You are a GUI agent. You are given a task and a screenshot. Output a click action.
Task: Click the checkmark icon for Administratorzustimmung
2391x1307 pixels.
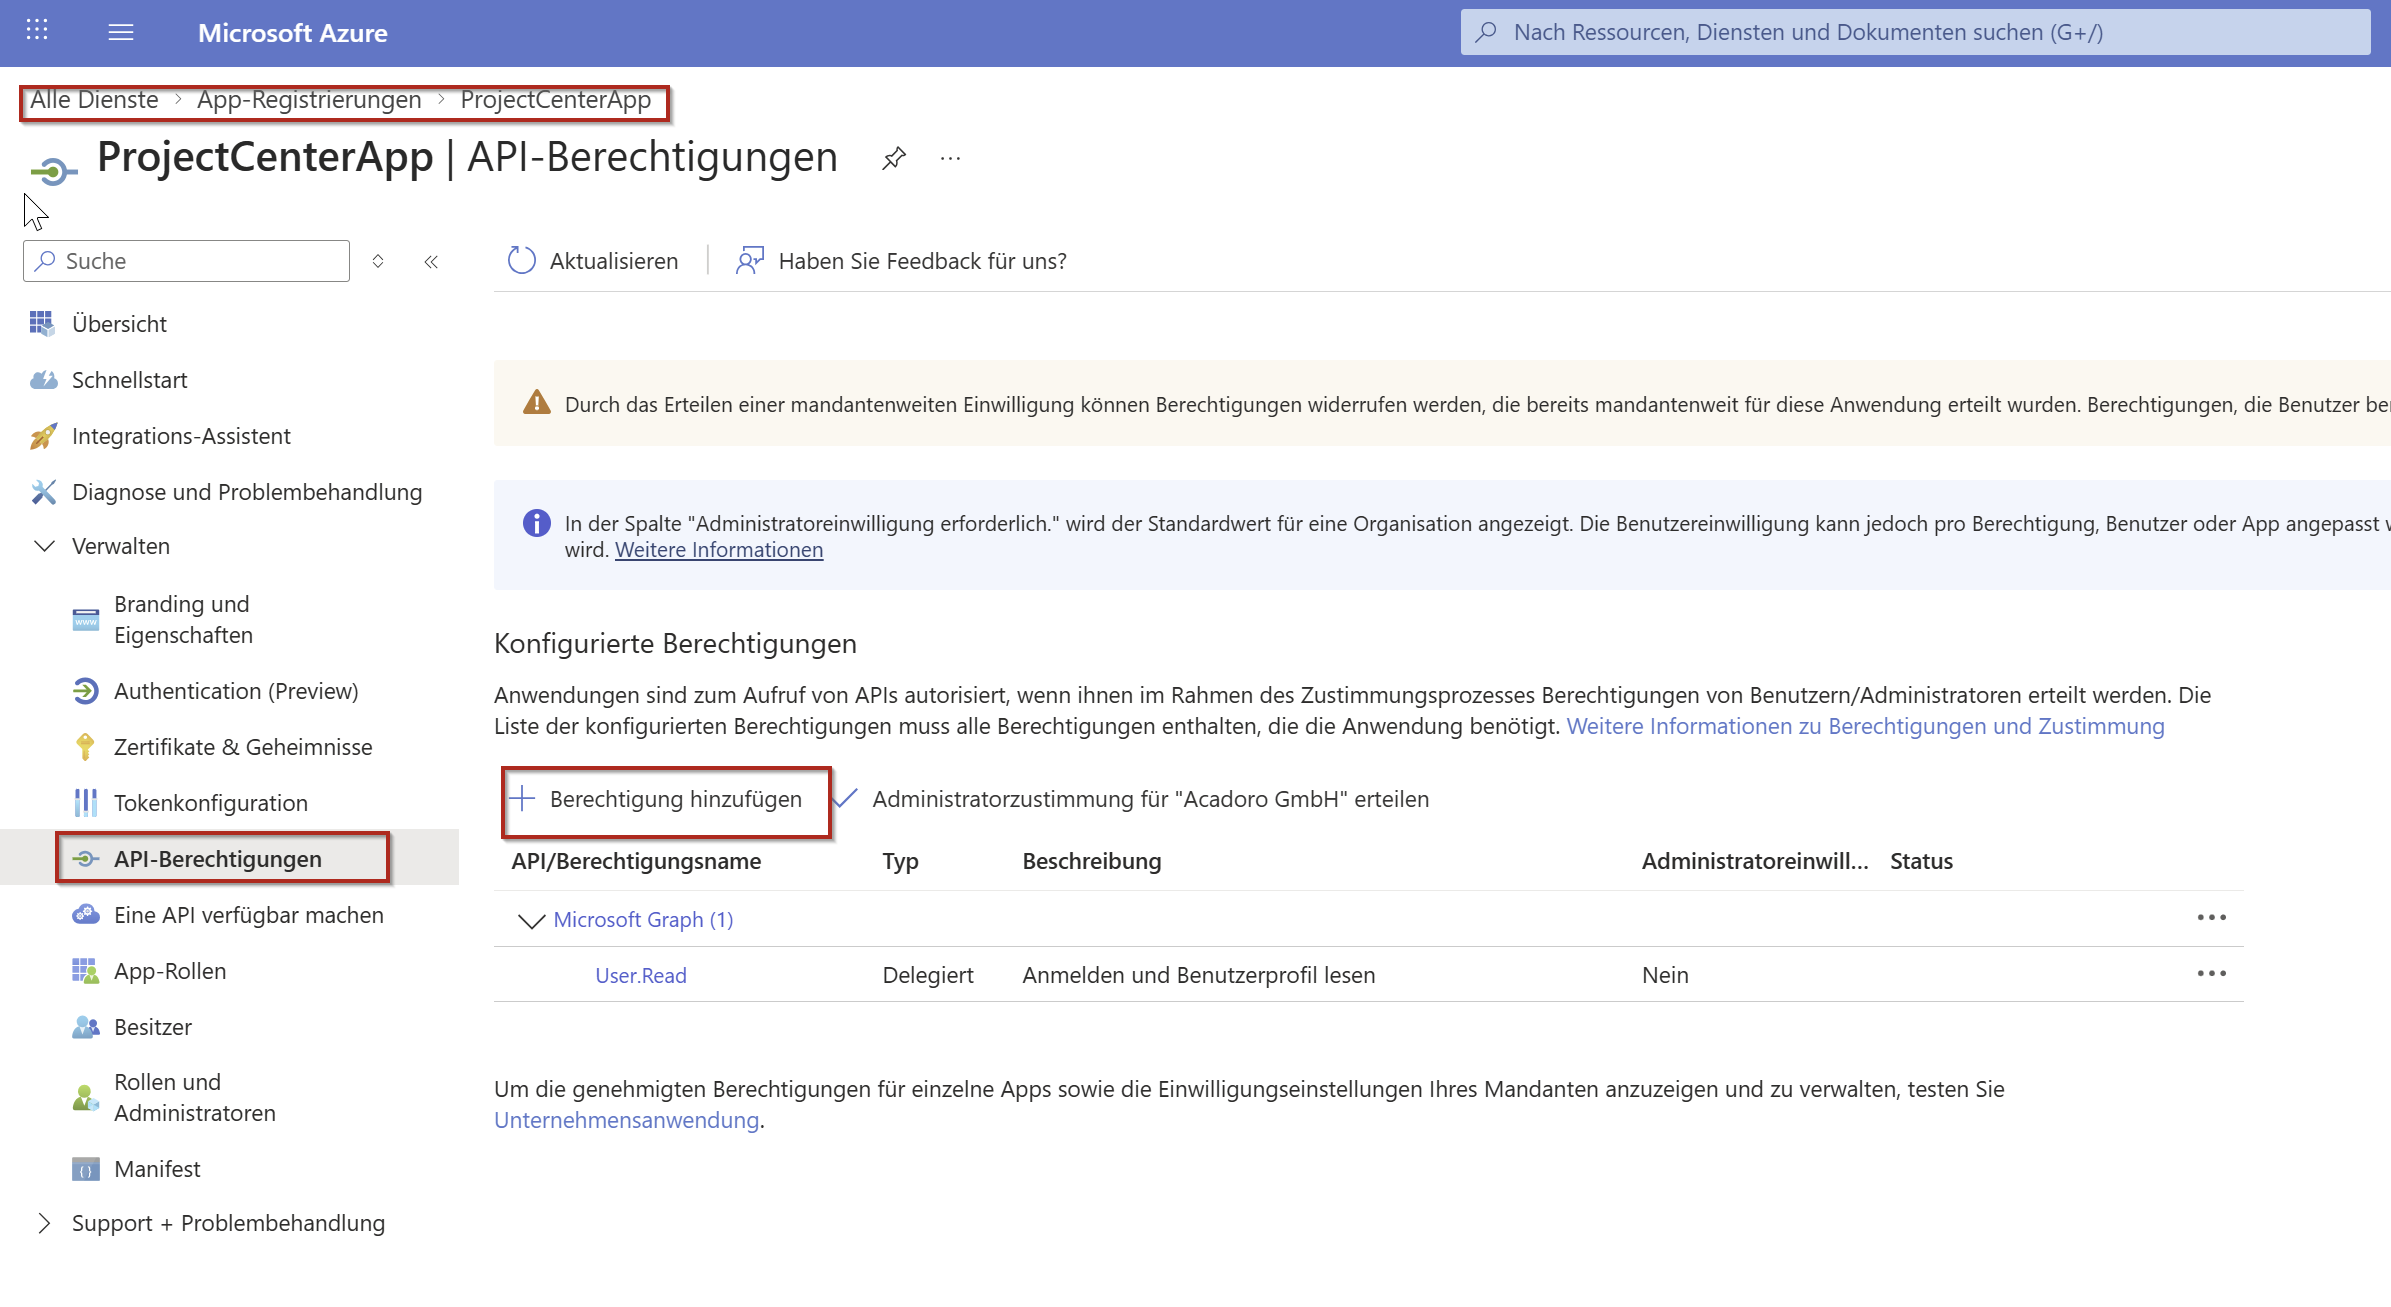pyautogui.click(x=845, y=798)
